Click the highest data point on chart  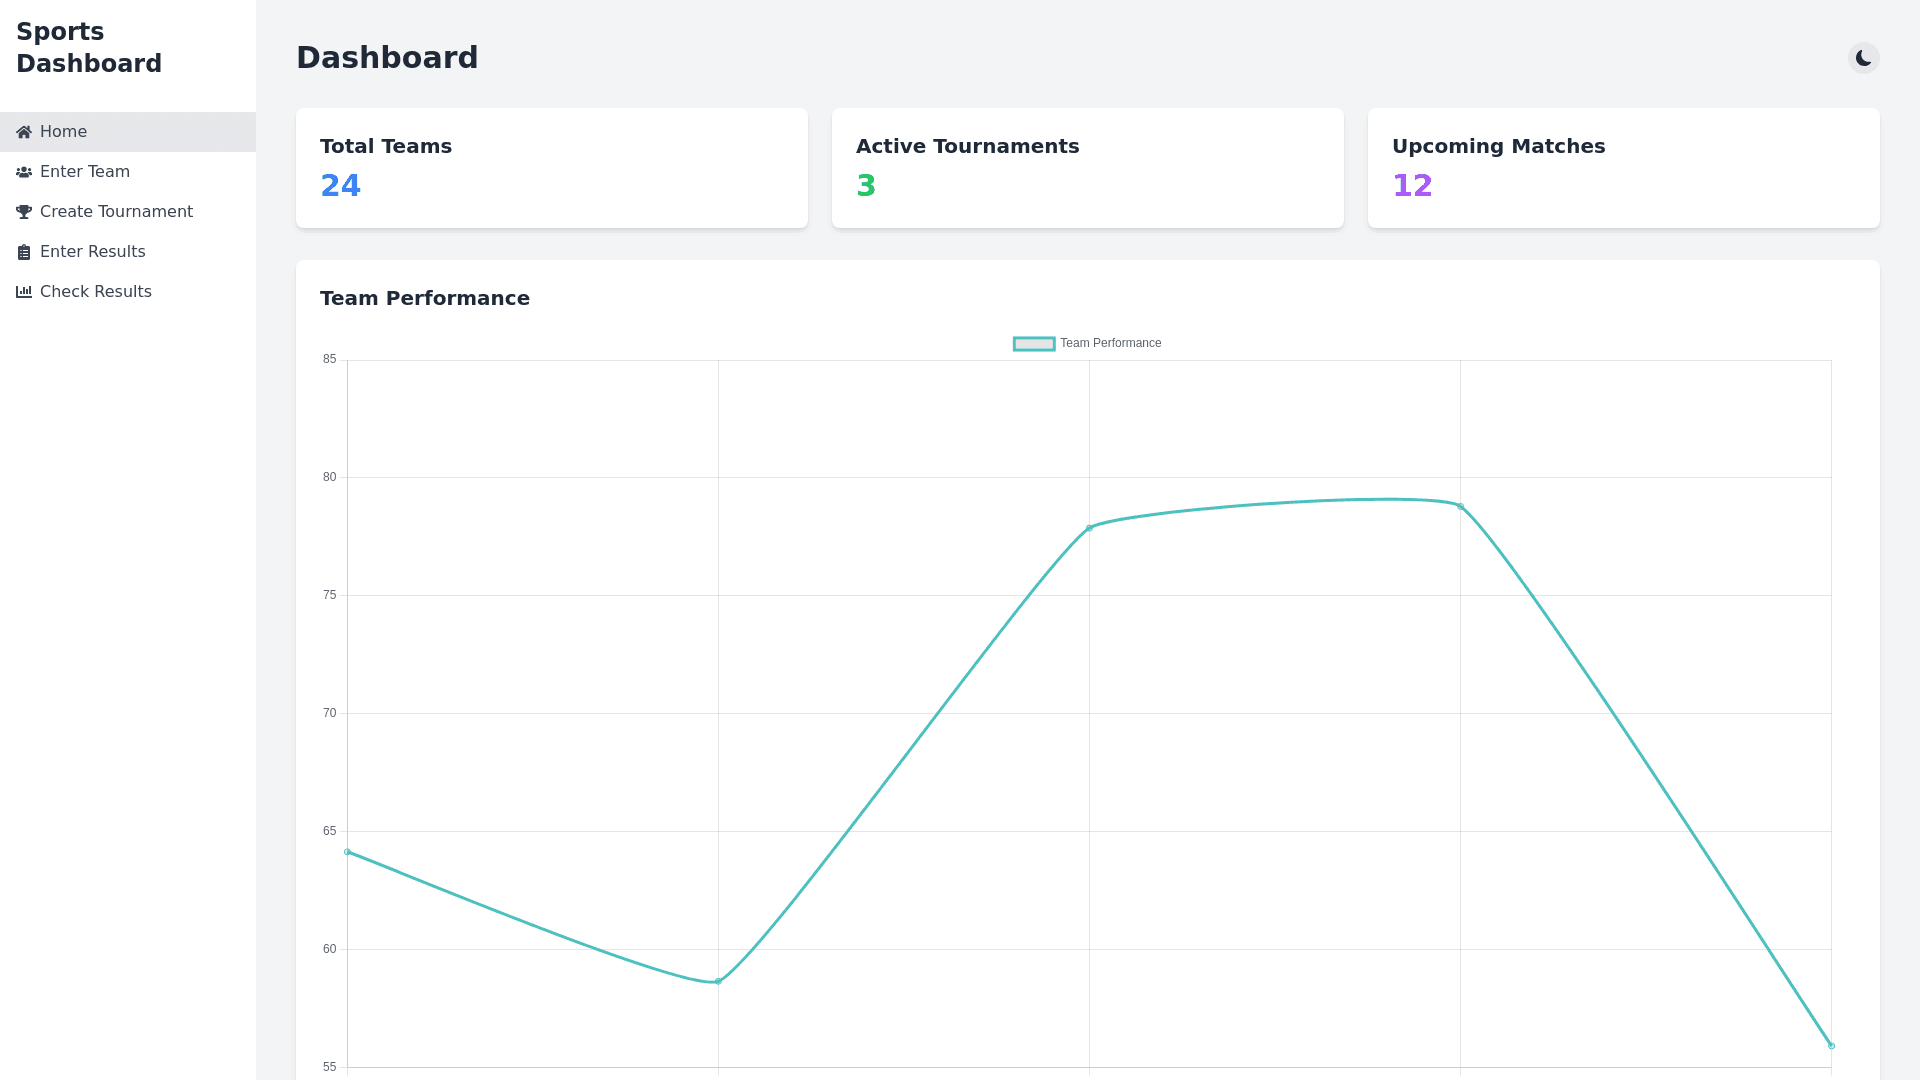click(x=1460, y=507)
